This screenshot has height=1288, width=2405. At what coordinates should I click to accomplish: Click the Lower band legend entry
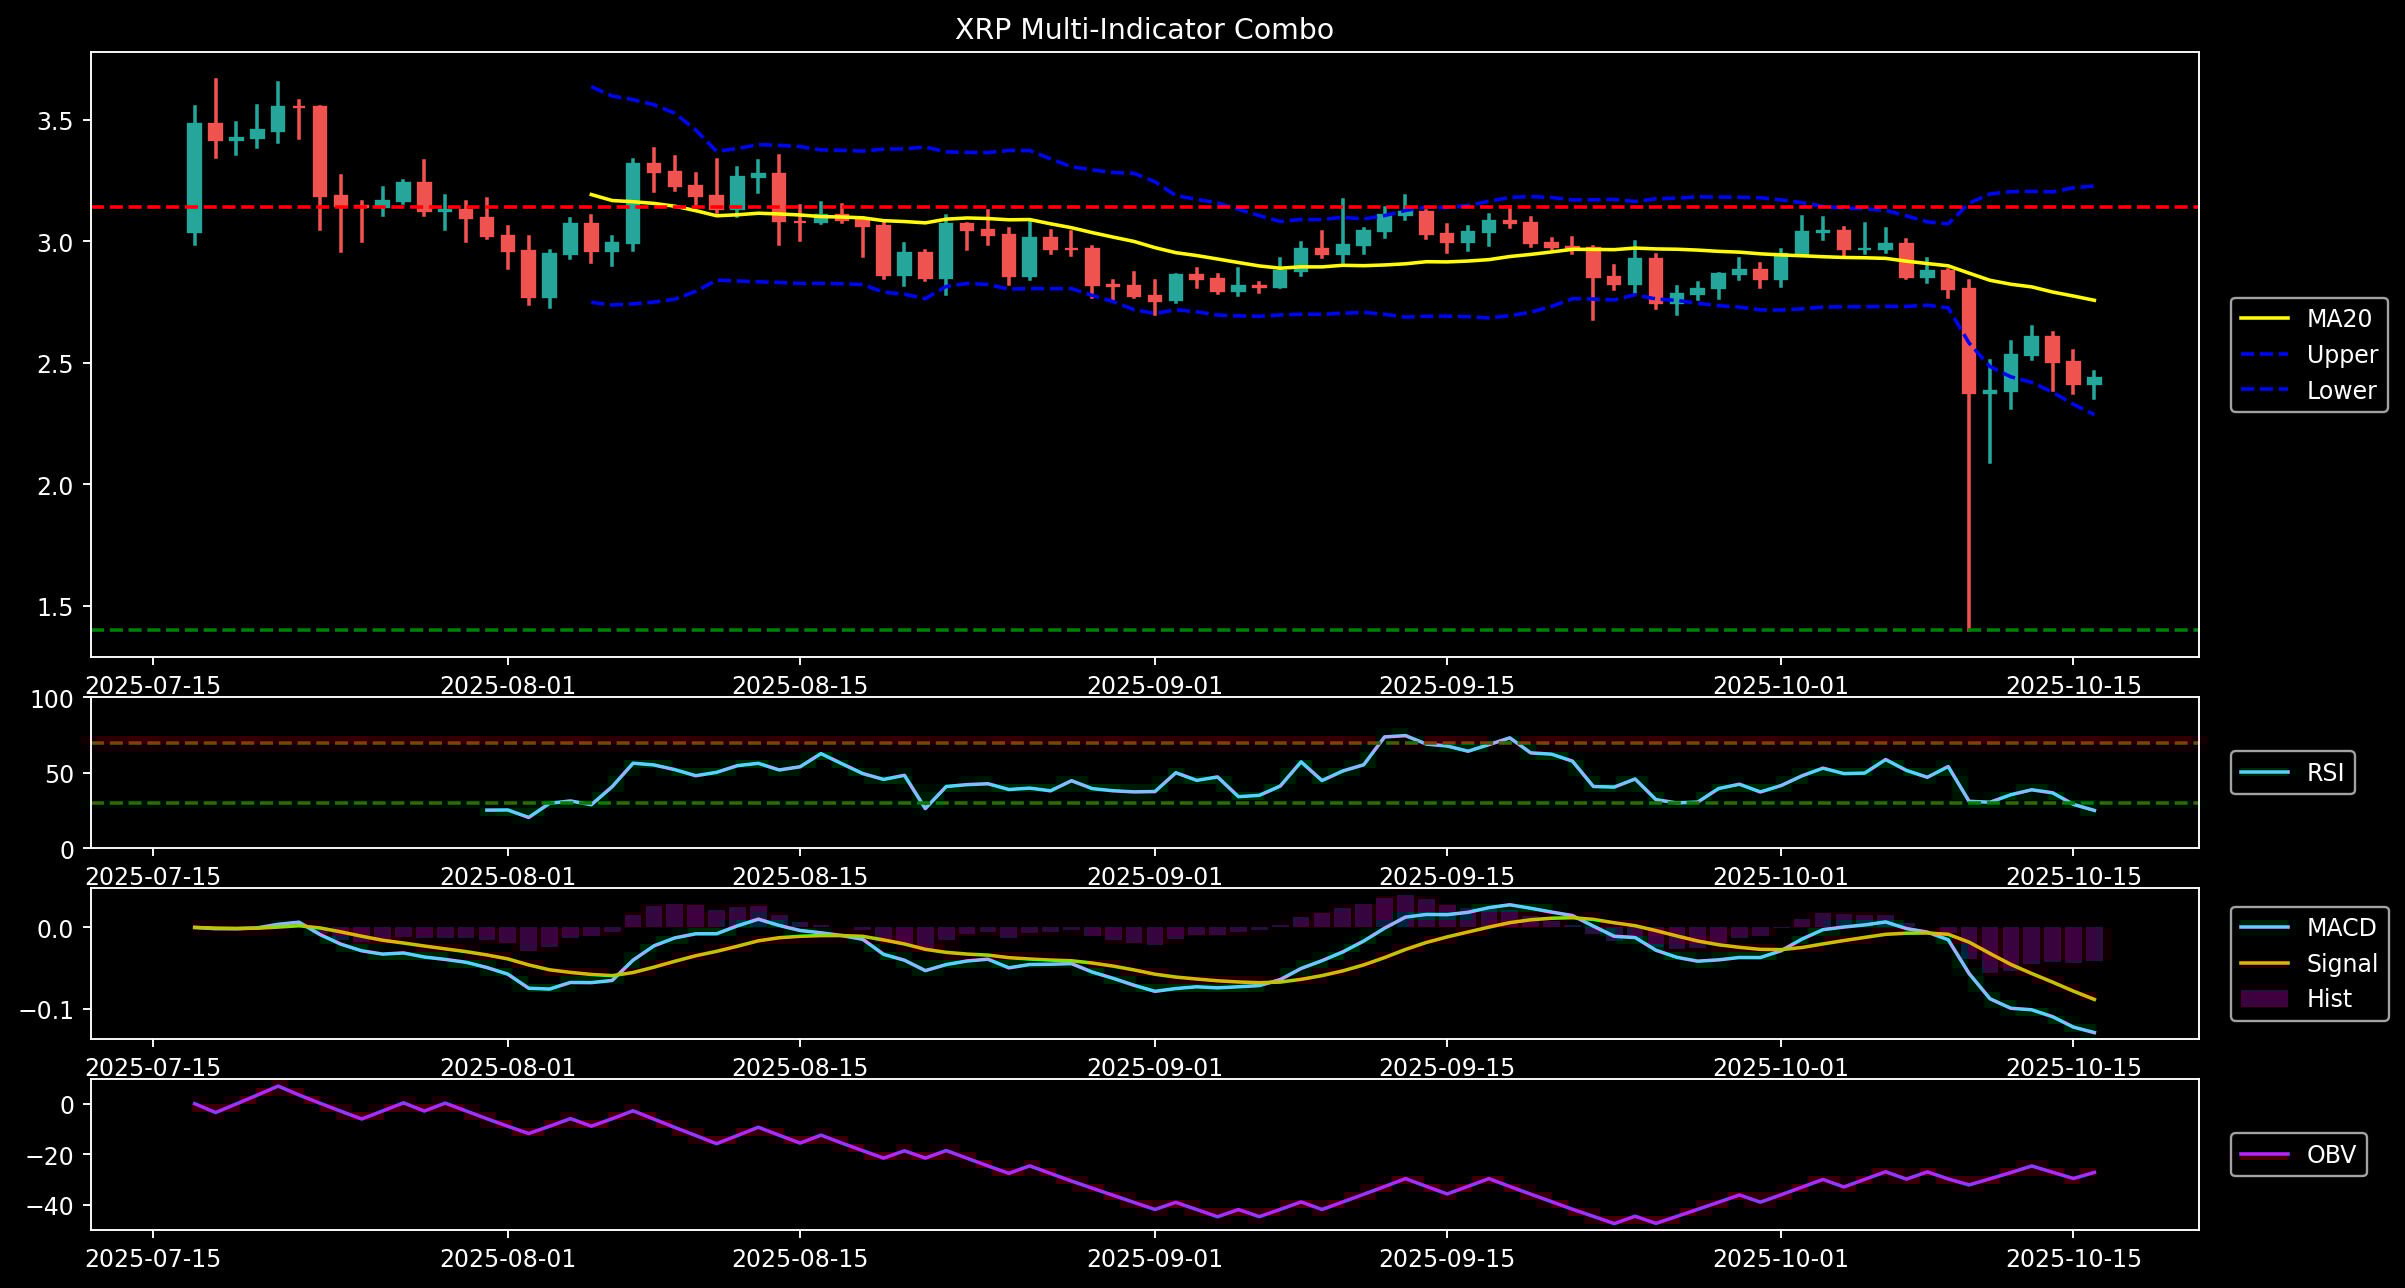(x=2341, y=391)
